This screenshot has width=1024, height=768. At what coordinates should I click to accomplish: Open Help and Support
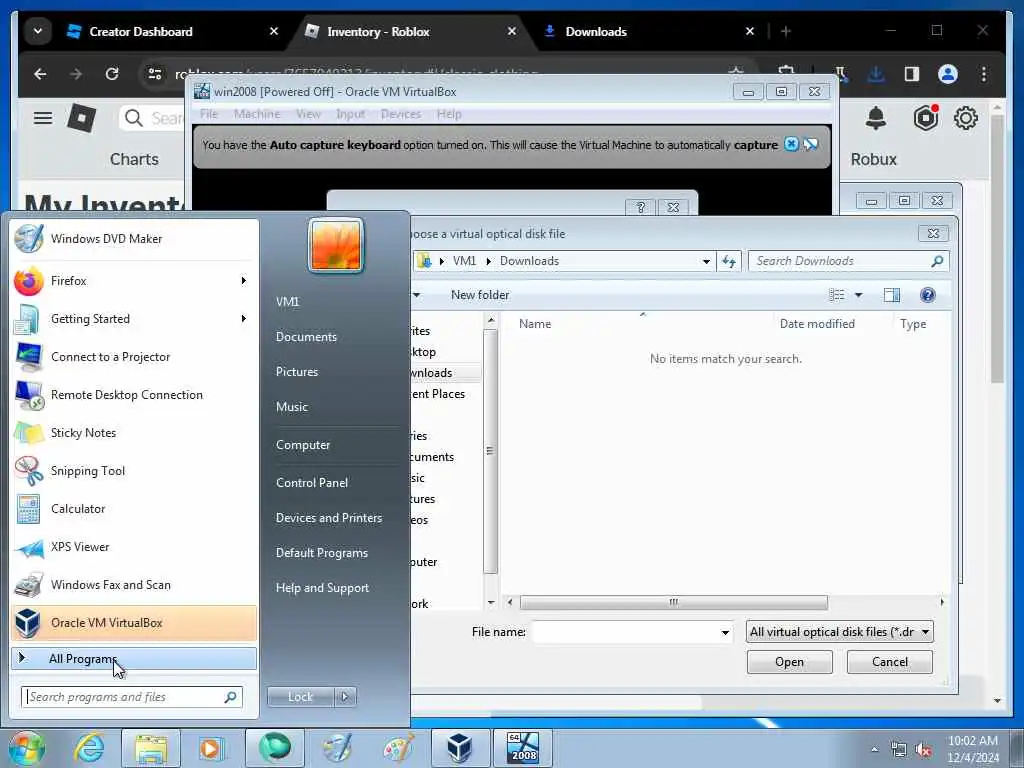coord(323,588)
